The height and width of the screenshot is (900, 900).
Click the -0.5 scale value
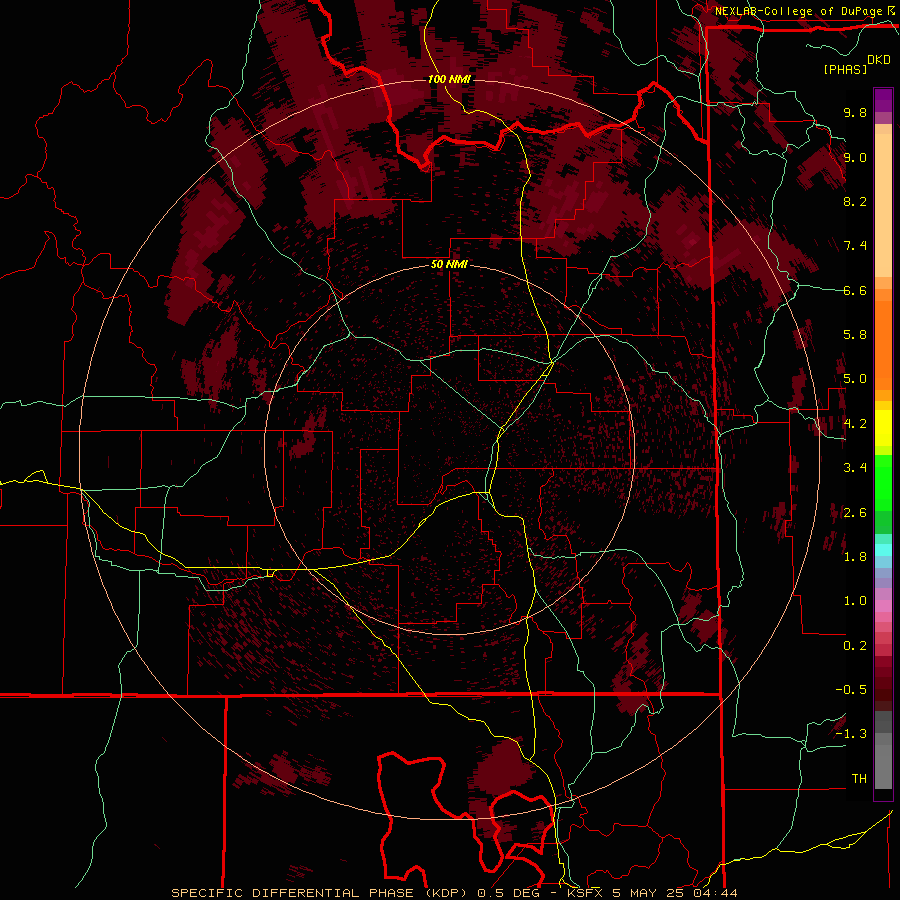click(851, 690)
